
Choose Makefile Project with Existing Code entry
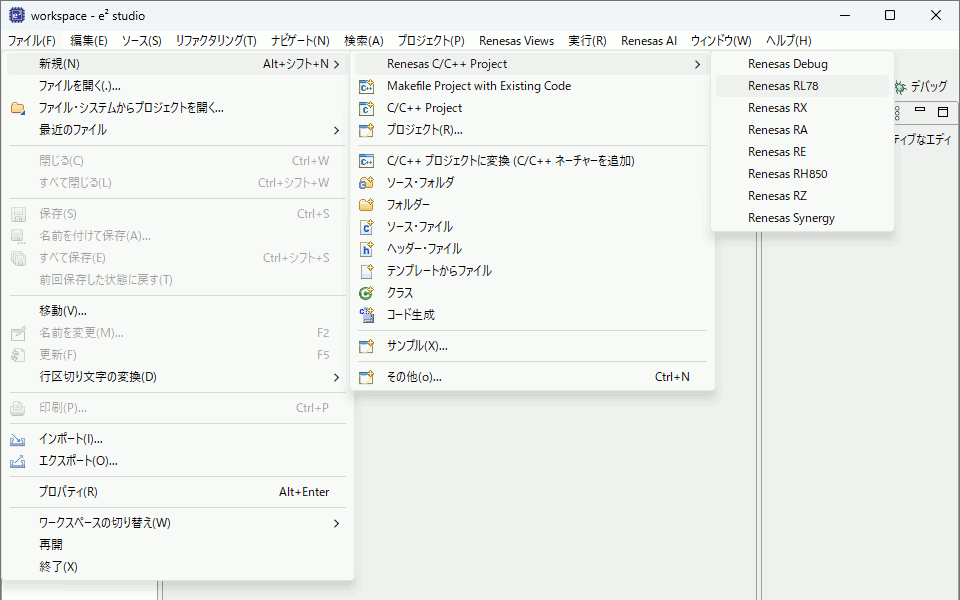click(532, 86)
